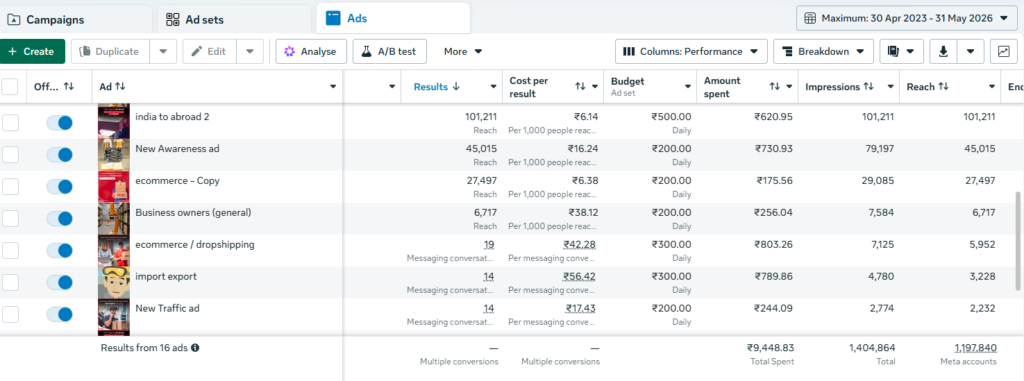Click the 1,404,864 total impressions value
1024x381 pixels.
pyautogui.click(x=872, y=348)
